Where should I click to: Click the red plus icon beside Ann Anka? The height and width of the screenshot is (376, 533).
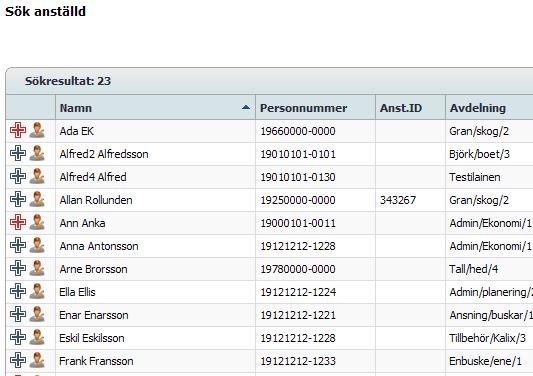click(x=18, y=223)
